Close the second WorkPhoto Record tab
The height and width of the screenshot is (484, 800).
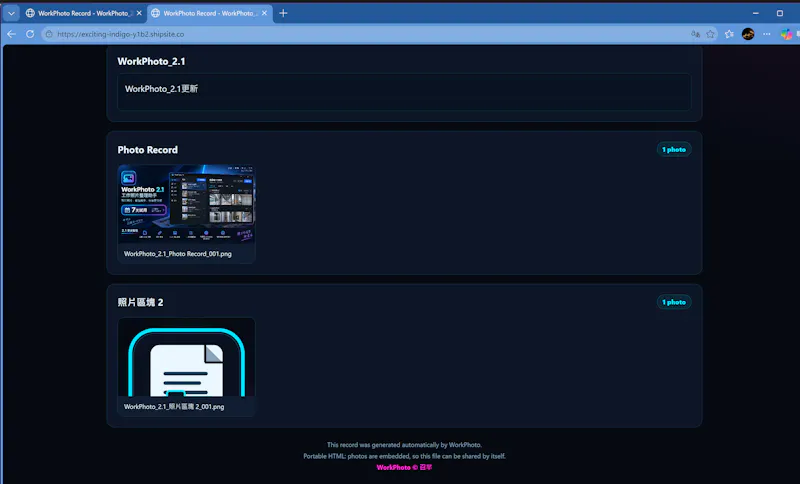264,13
